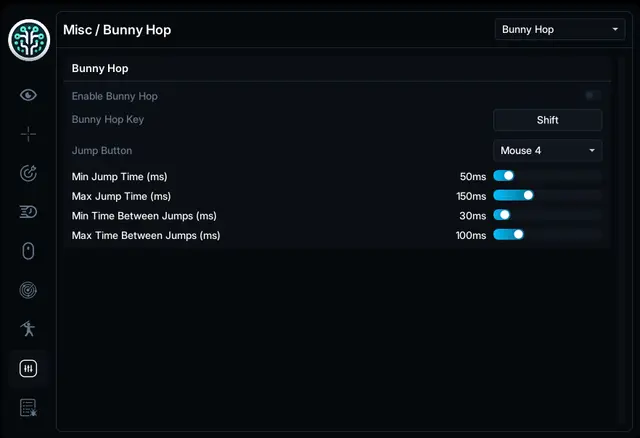The height and width of the screenshot is (438, 640).
Task: Select the radar icon in sidebar
Action: [x=28, y=290]
